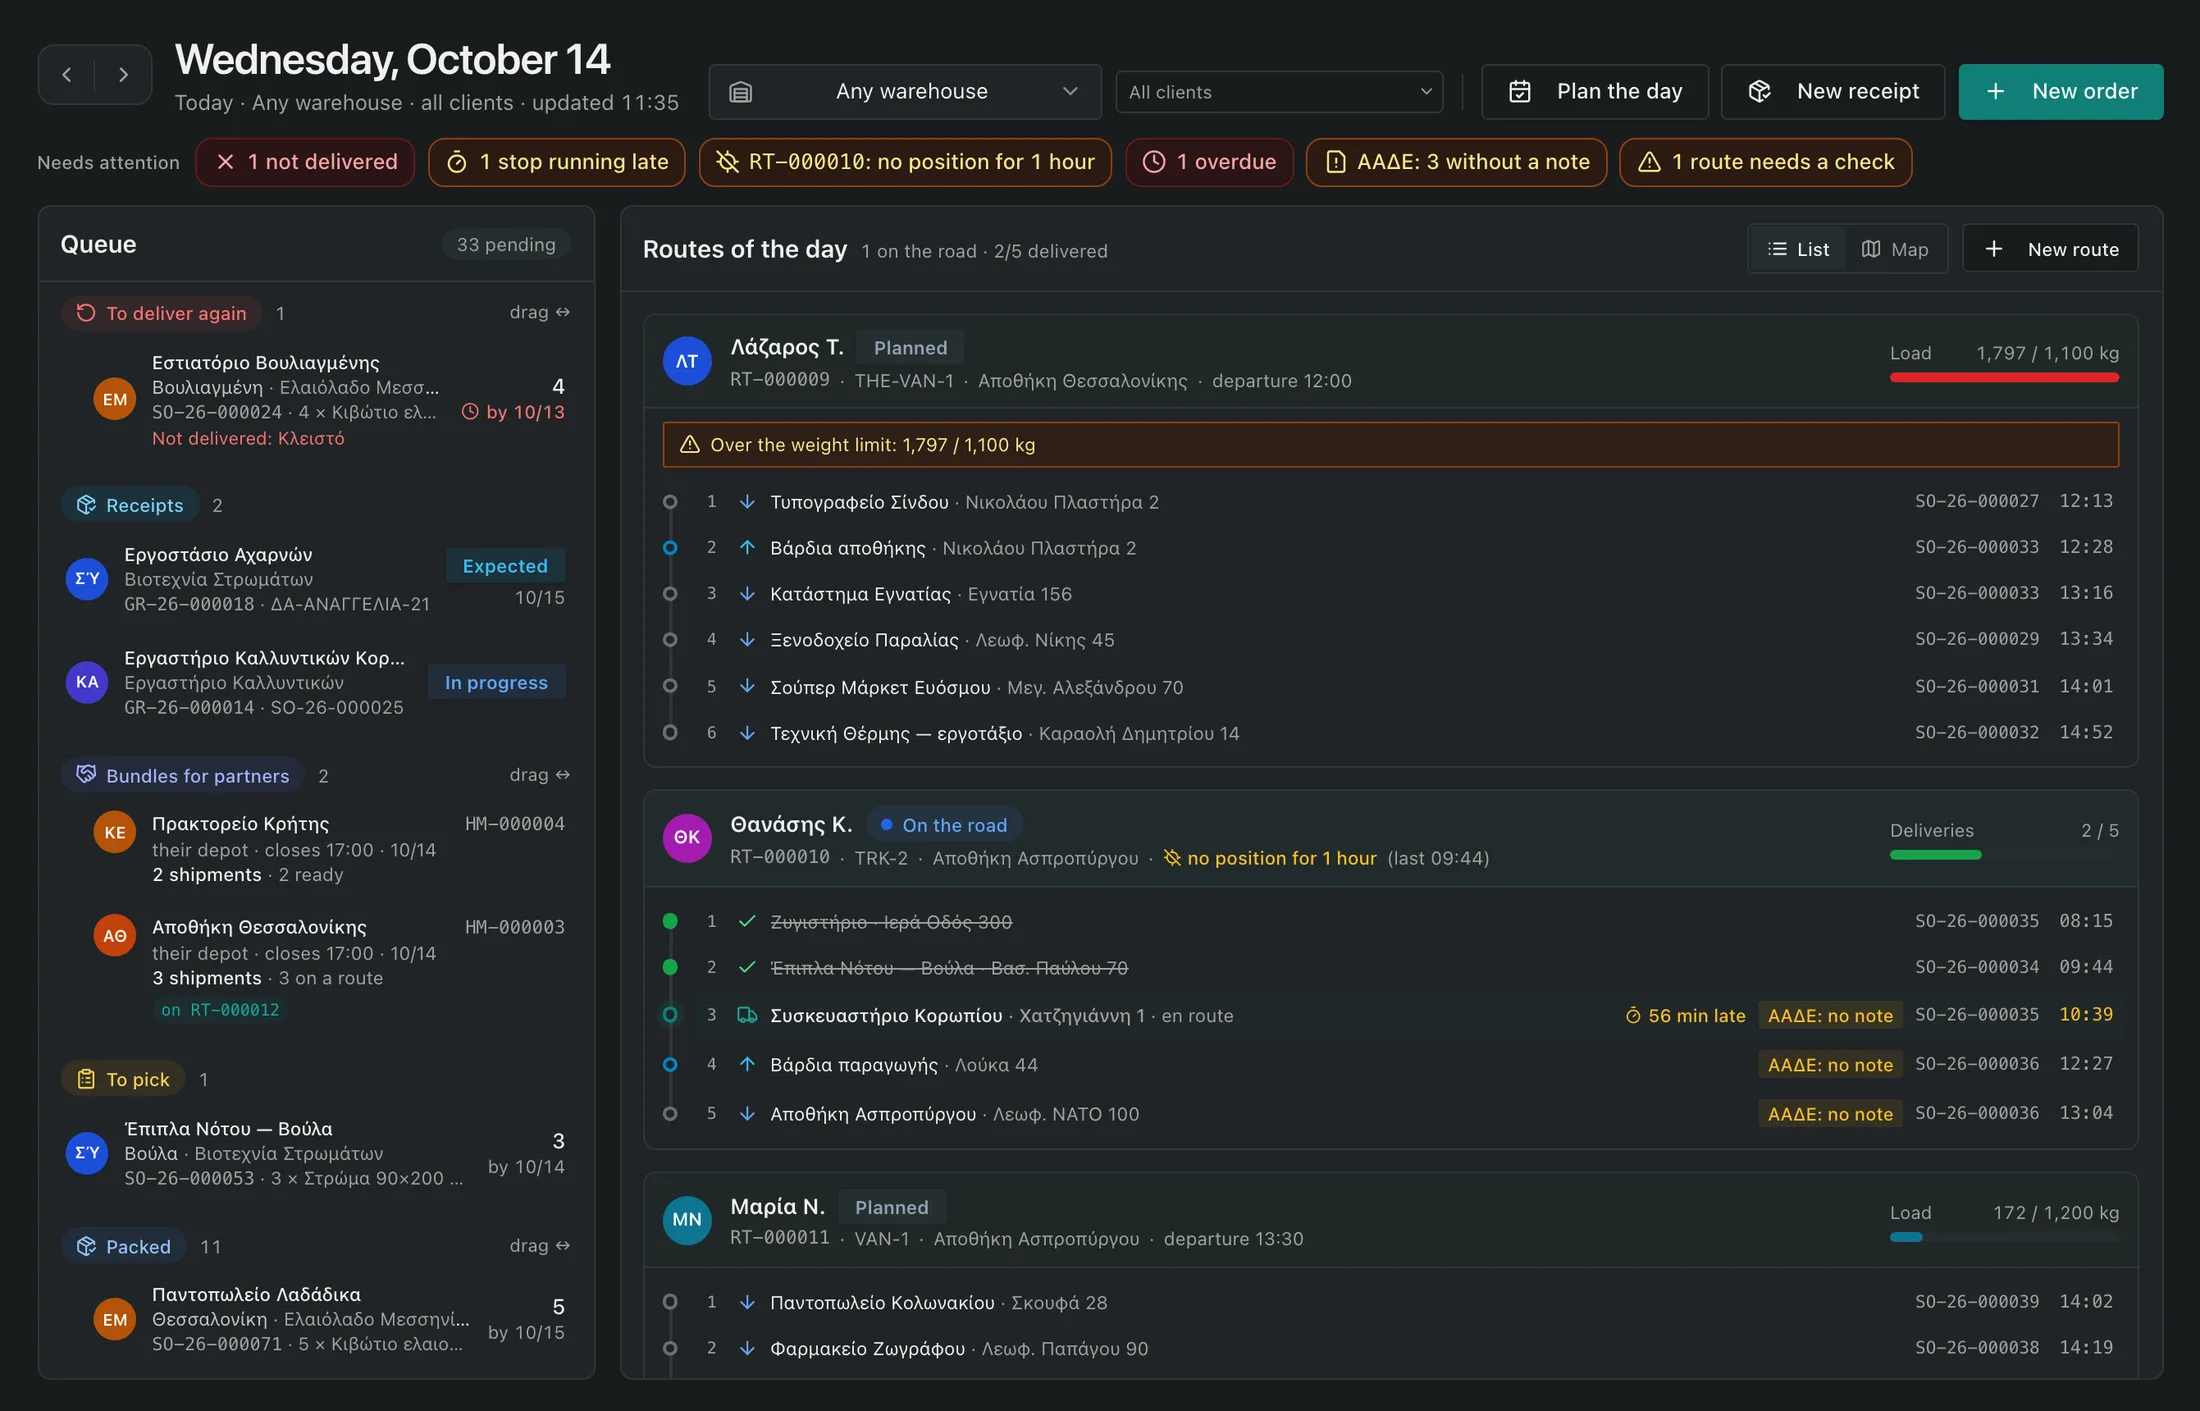The image size is (2200, 1411).
Task: Select the 'To deliver again' queue group
Action: (x=162, y=313)
